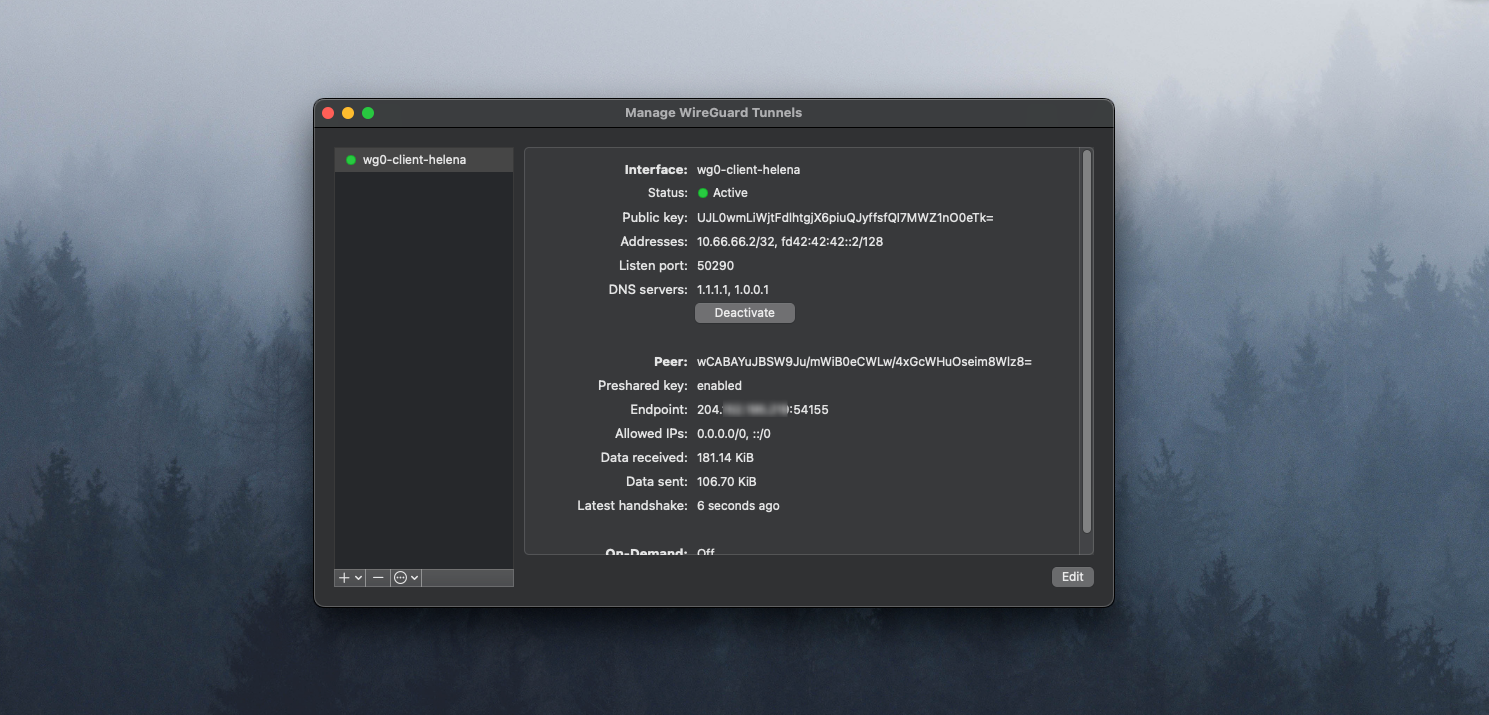The height and width of the screenshot is (715, 1489).
Task: Click the Listen port value 50290
Action: 715,266
